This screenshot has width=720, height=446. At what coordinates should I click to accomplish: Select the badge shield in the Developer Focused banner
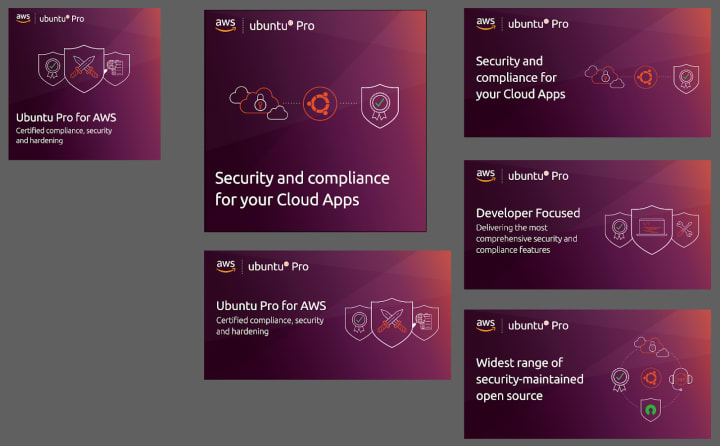(x=619, y=229)
